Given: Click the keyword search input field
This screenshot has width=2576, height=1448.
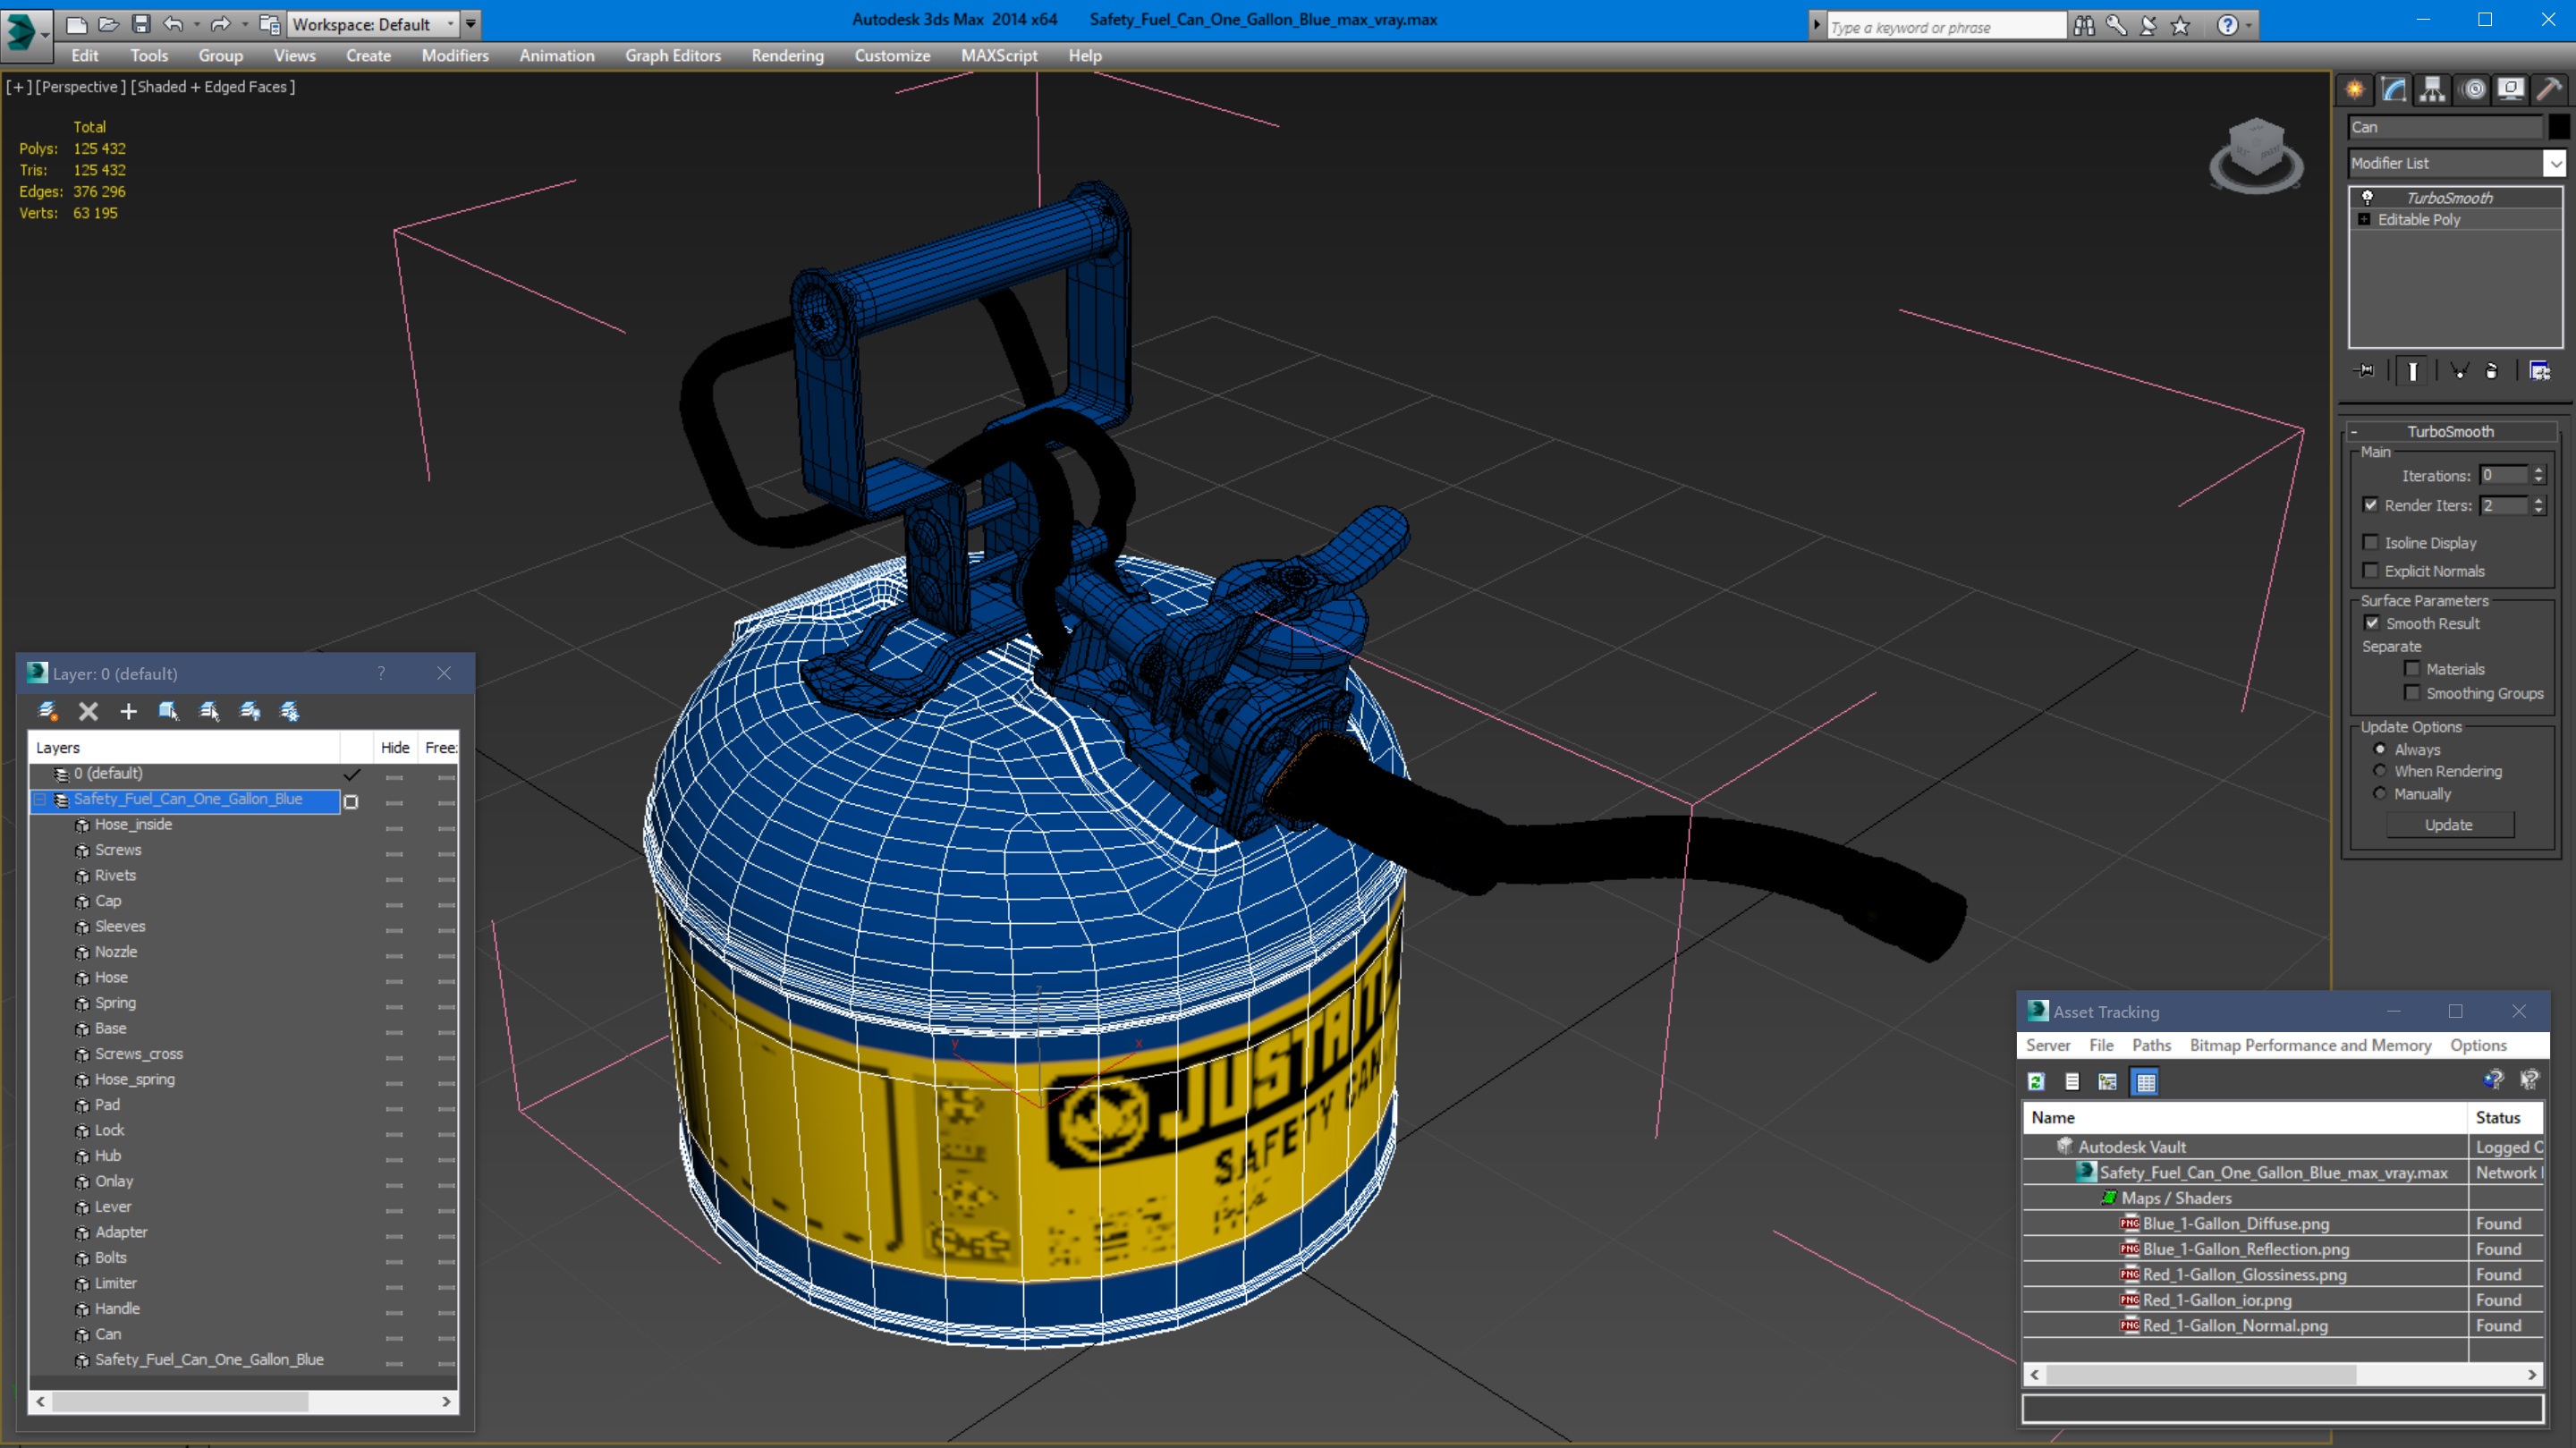Looking at the screenshot, I should pos(1946,27).
